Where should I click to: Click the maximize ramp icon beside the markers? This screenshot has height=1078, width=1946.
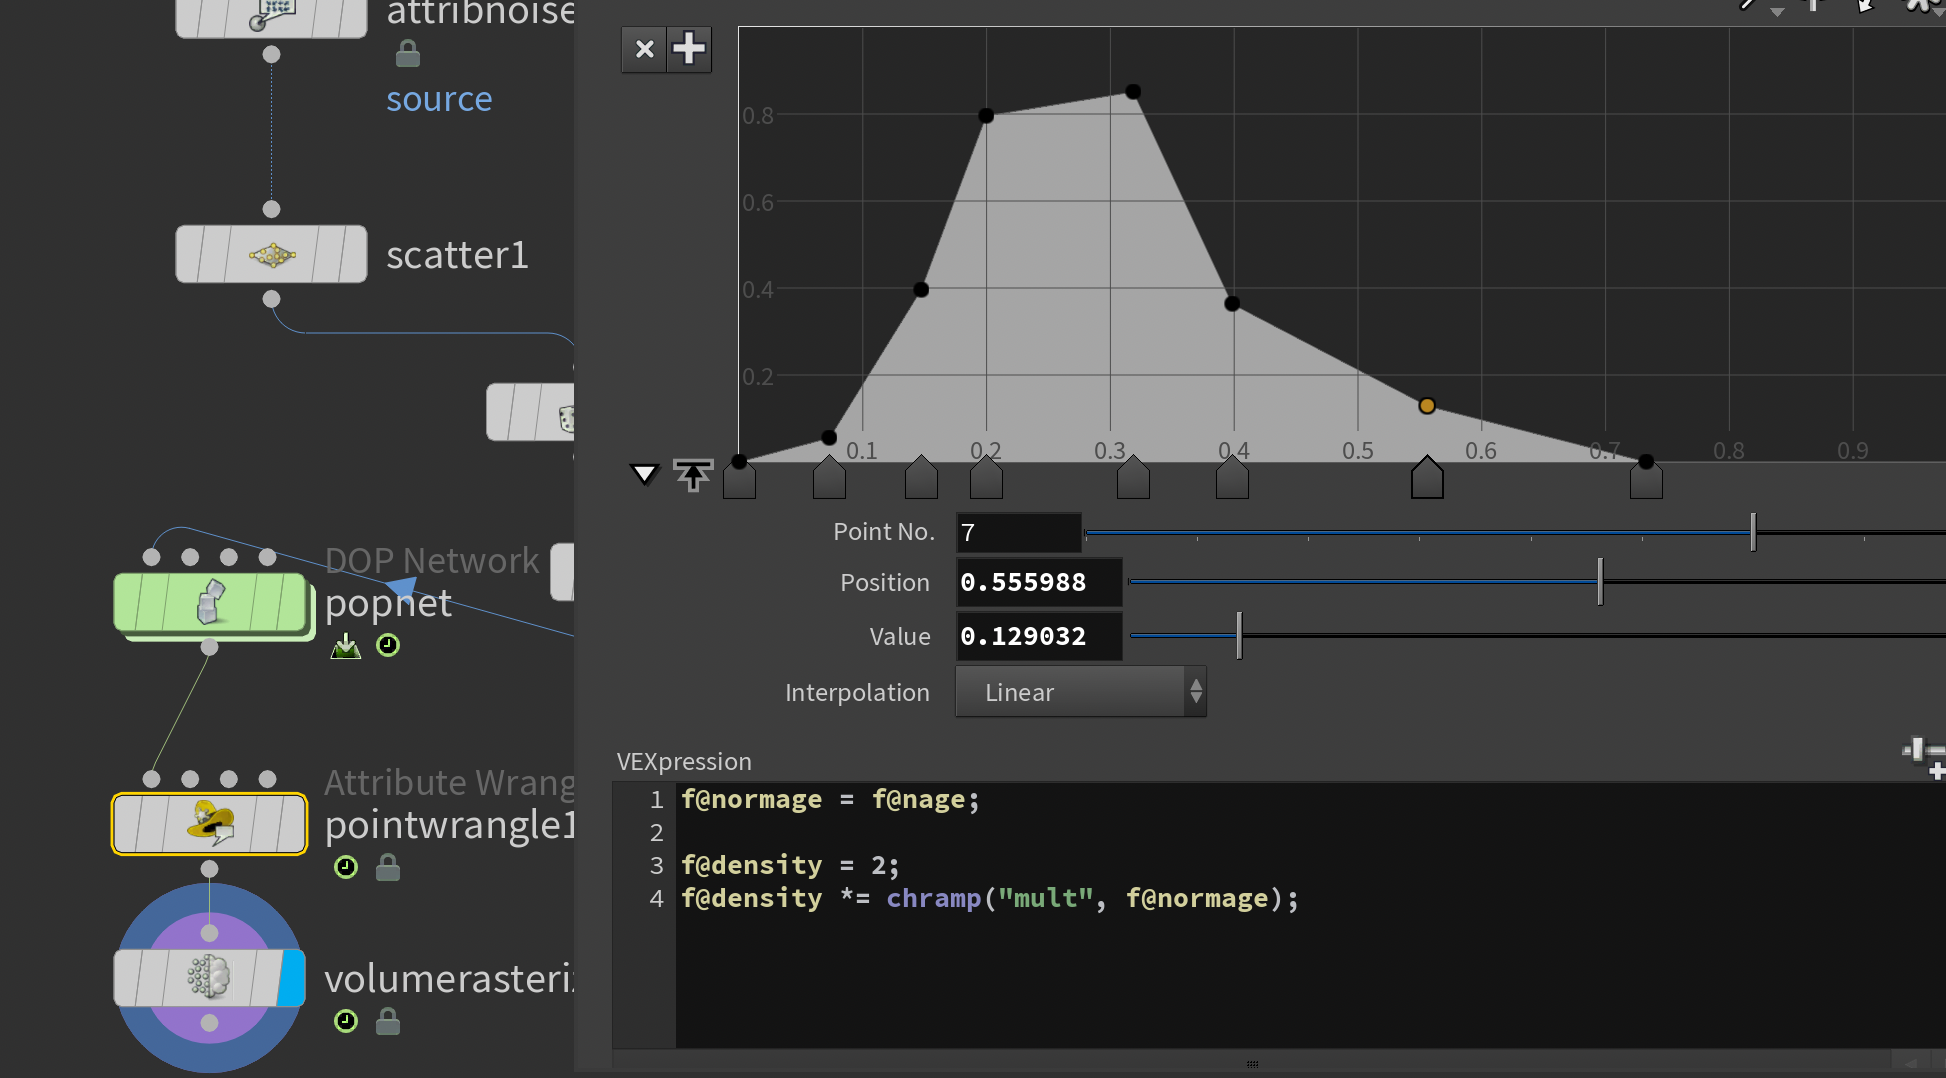coord(692,475)
